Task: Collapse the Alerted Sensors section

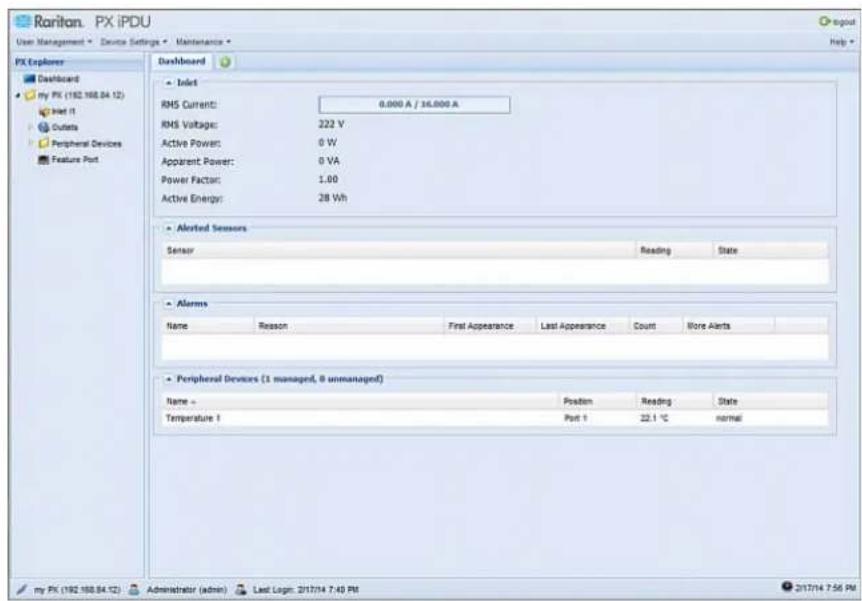Action: pos(169,228)
